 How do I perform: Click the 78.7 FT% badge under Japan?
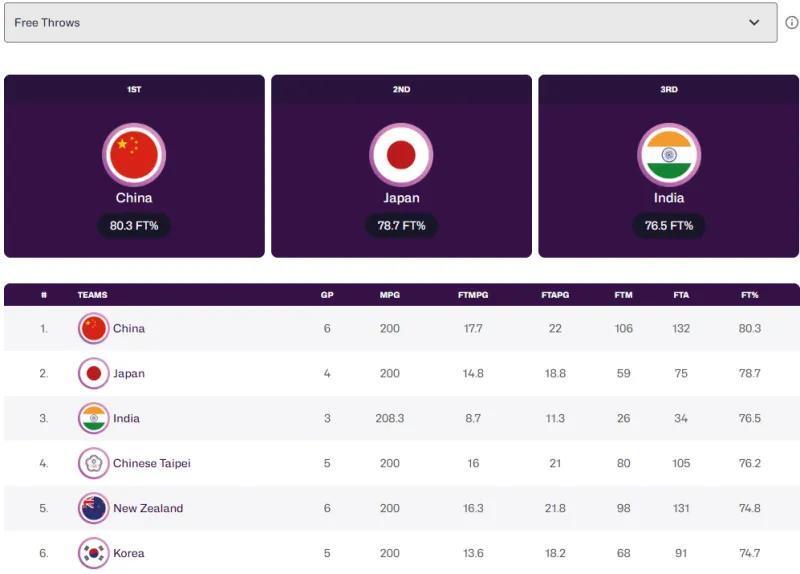coord(401,226)
